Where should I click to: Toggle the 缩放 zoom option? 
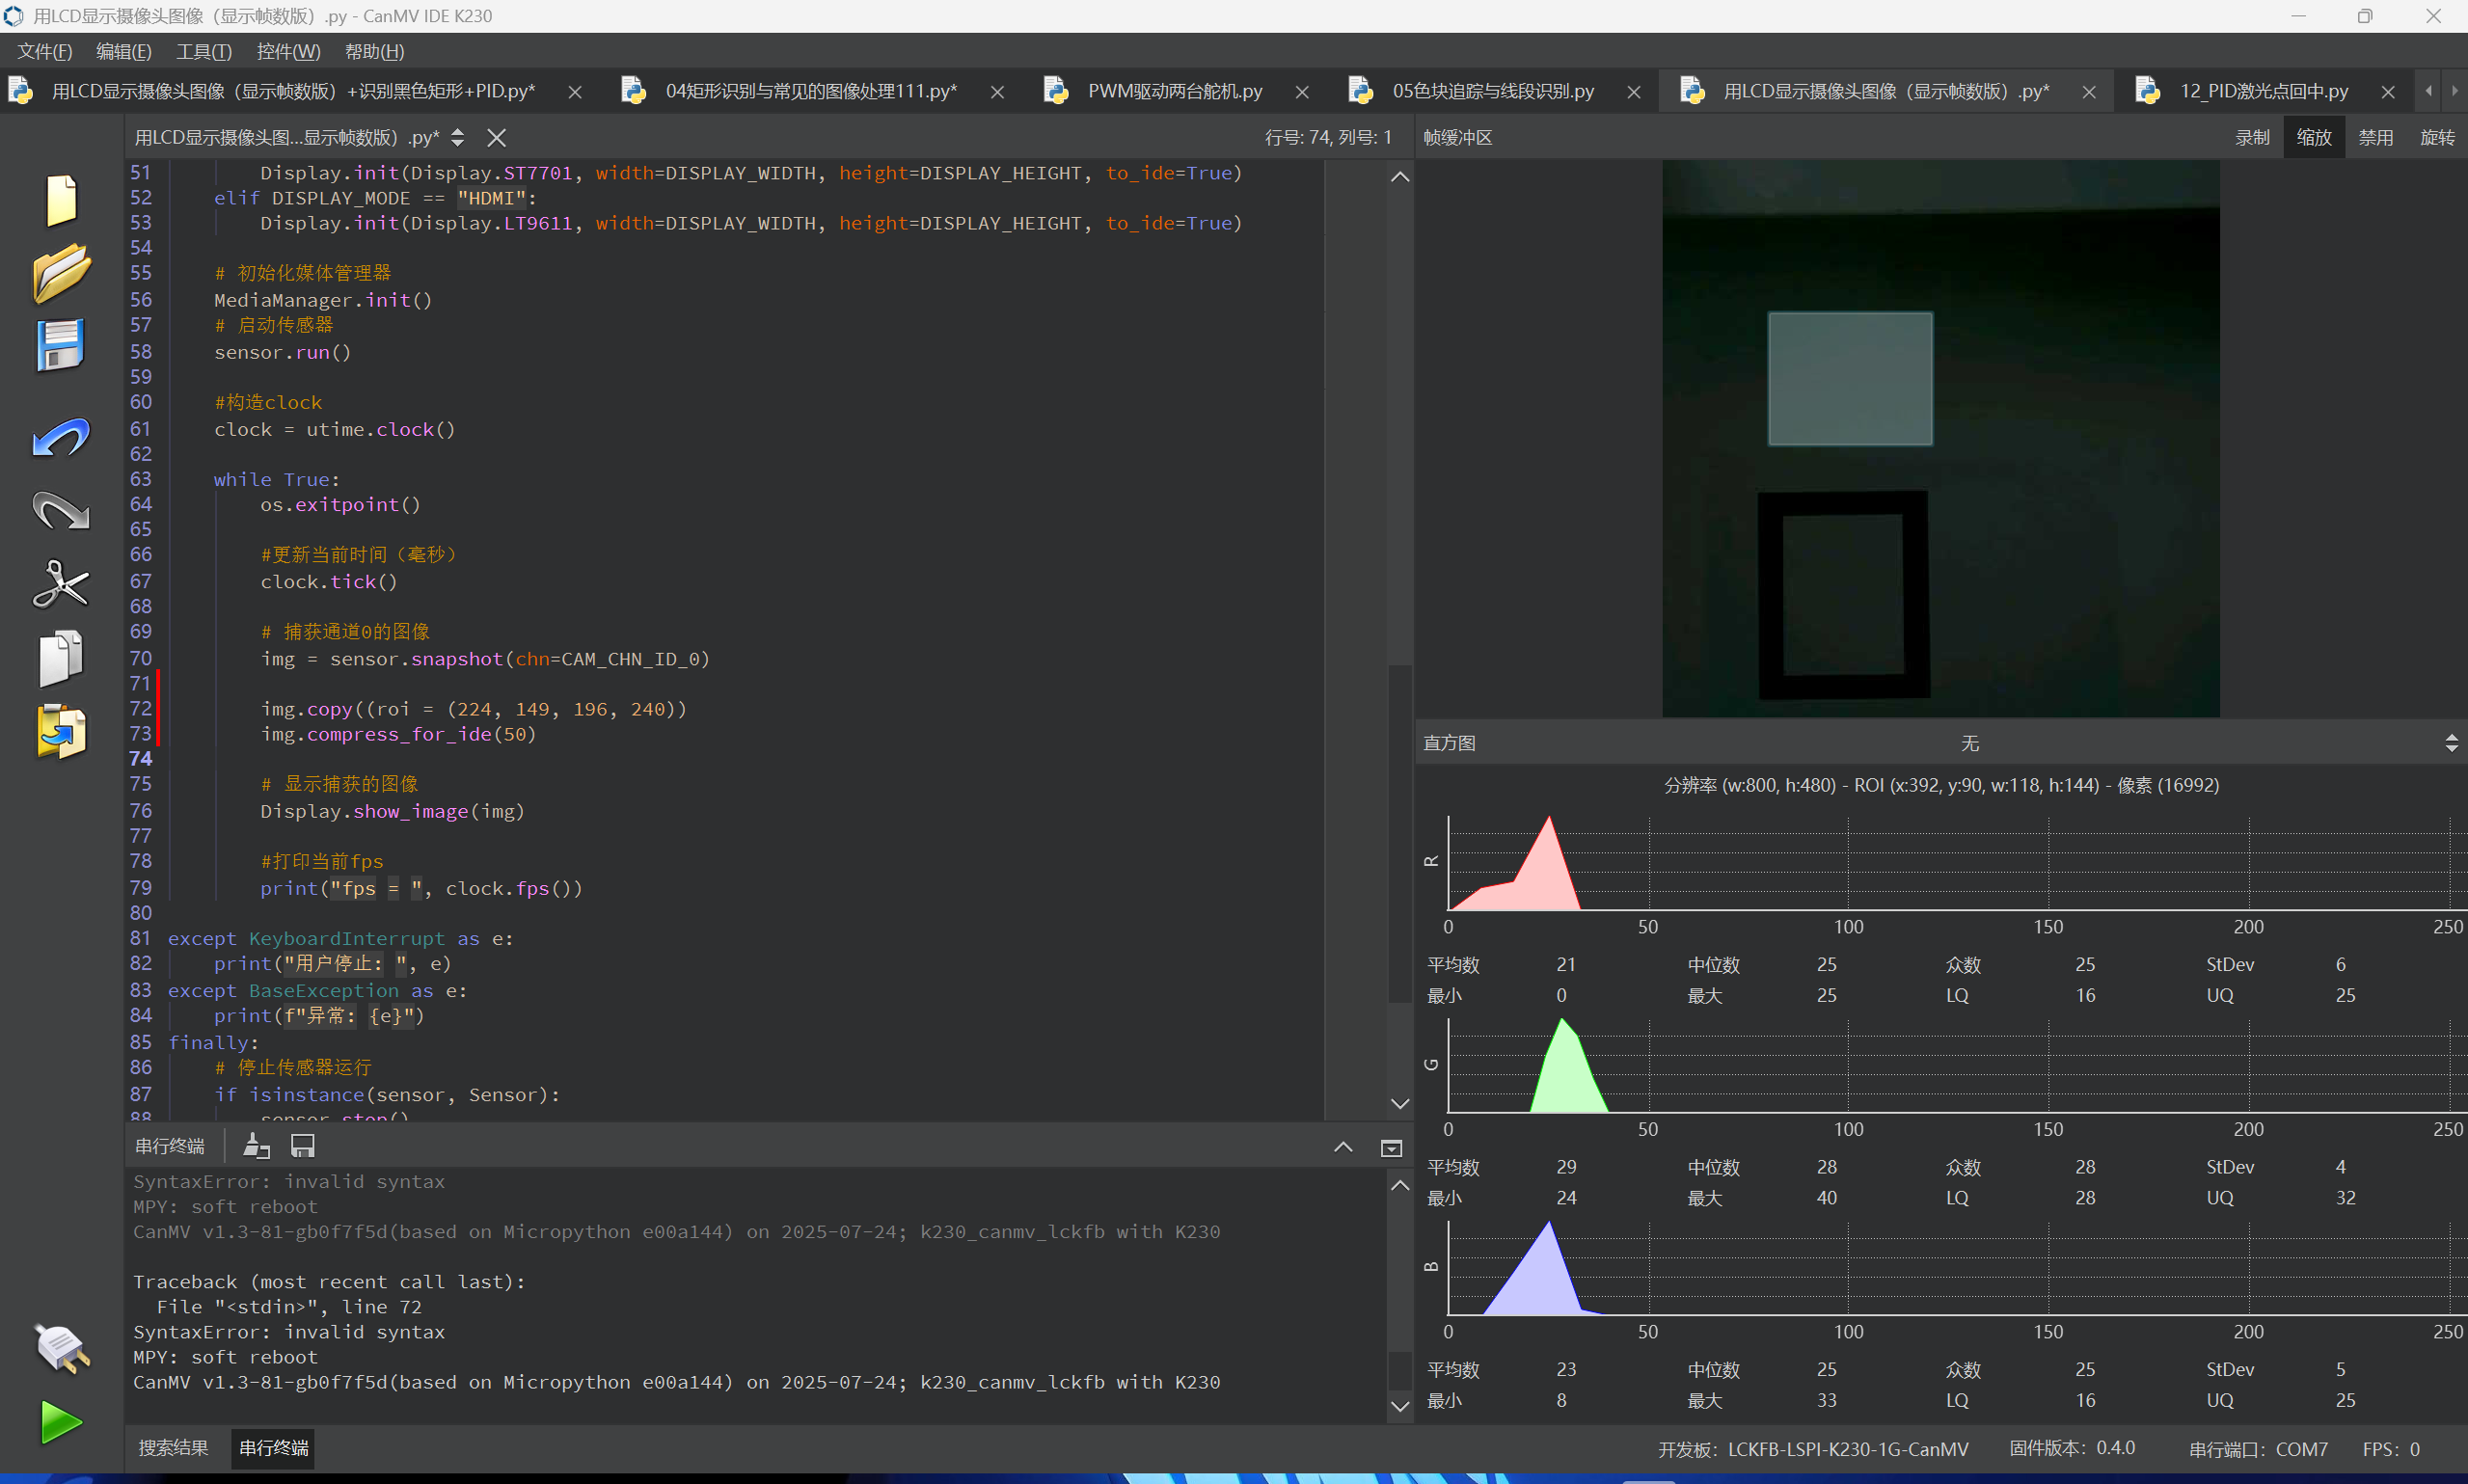[2313, 137]
